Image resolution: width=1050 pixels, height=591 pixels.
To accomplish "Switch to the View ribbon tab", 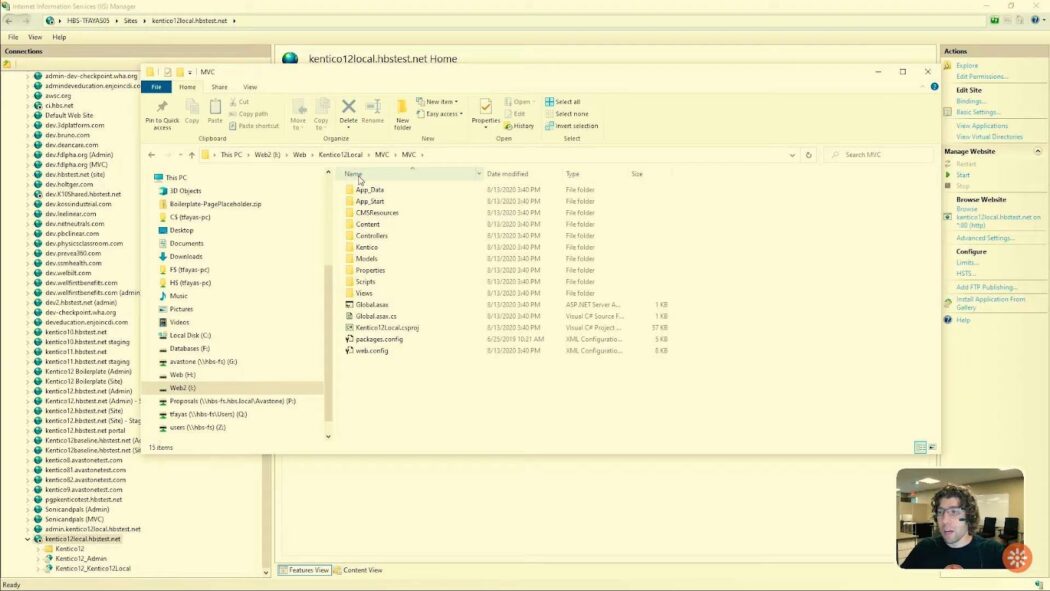I will click(x=250, y=87).
